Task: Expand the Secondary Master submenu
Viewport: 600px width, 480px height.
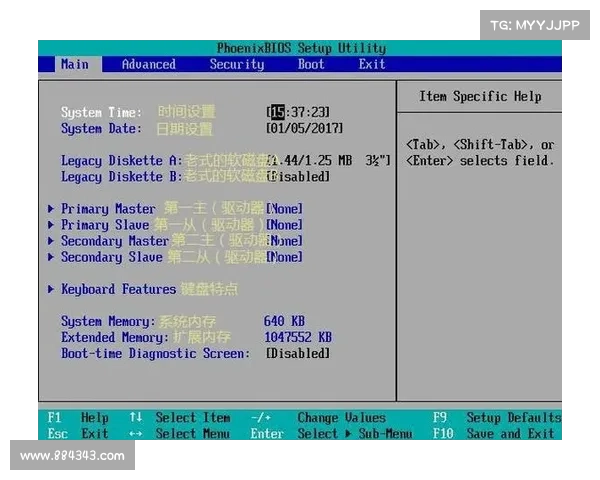Action: (114, 241)
